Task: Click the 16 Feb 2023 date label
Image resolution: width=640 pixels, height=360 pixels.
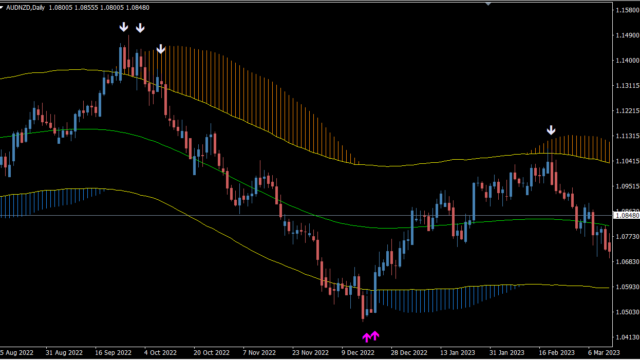Action: tap(556, 353)
